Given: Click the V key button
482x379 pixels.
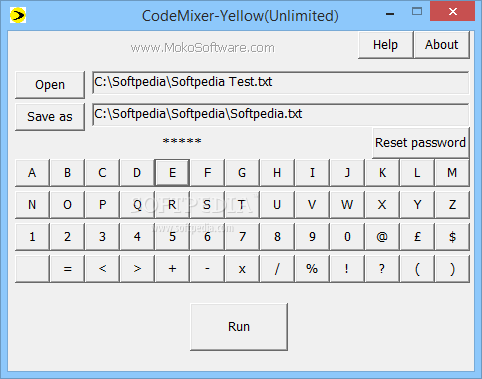Looking at the screenshot, I should click(312, 205).
